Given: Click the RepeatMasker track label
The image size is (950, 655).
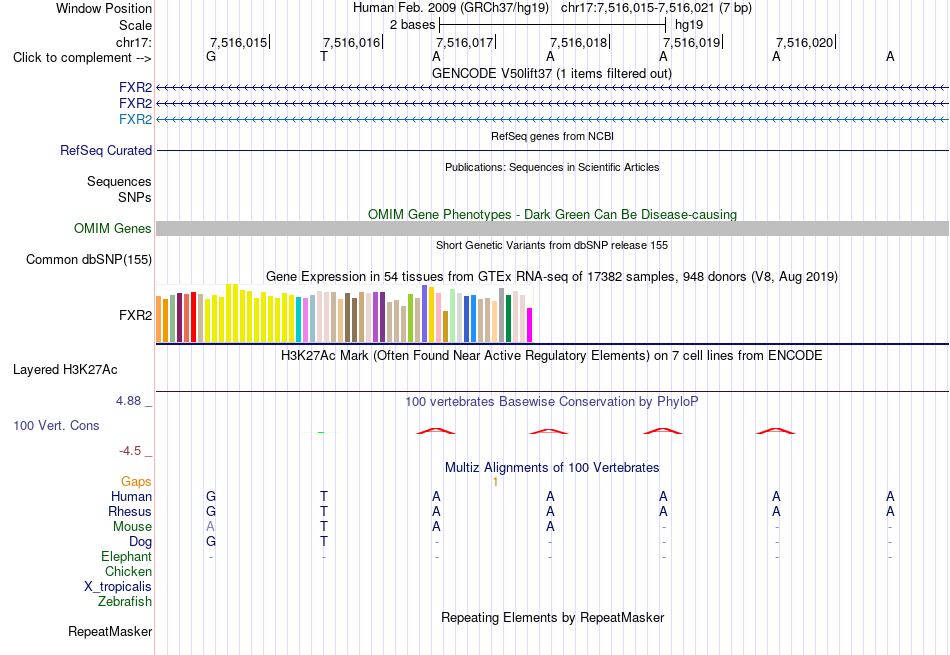Looking at the screenshot, I should [x=110, y=631].
